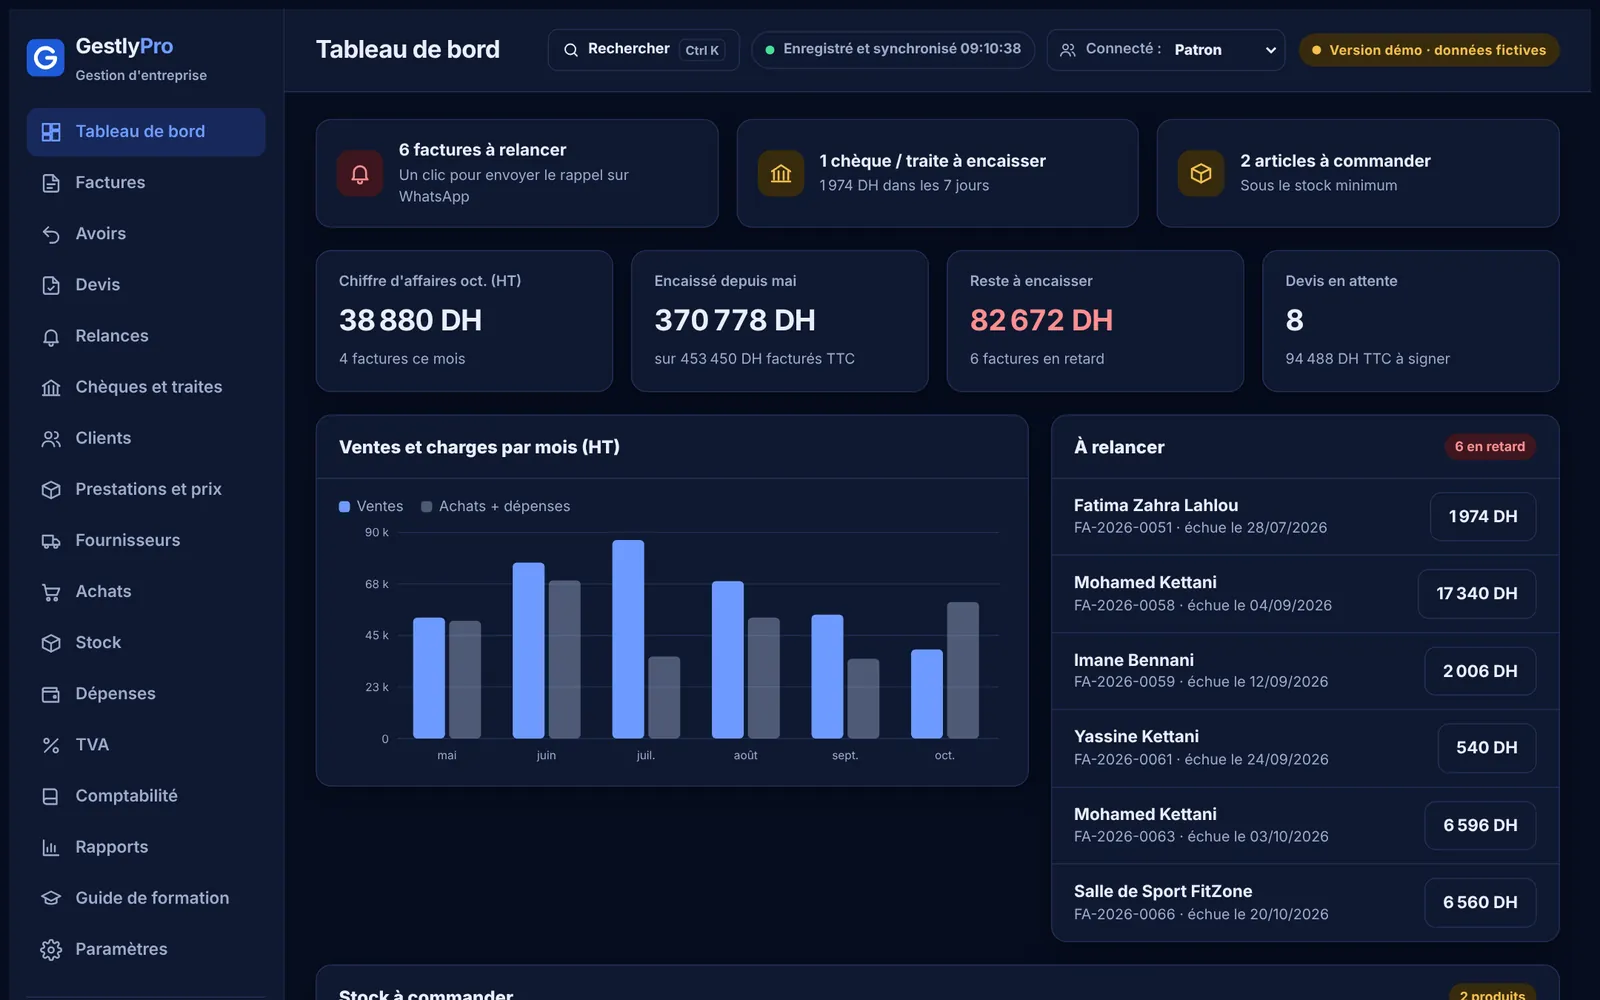
Task: Click the 17 340 DH amount button
Action: [1477, 593]
